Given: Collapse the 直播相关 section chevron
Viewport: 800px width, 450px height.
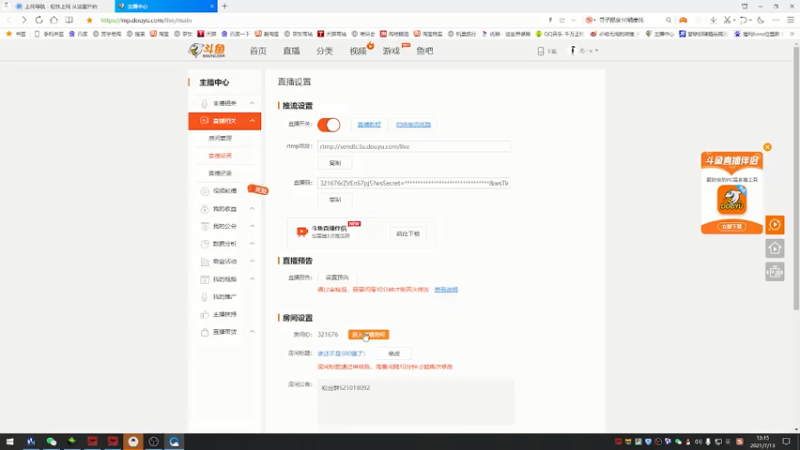Looking at the screenshot, I should [x=252, y=120].
